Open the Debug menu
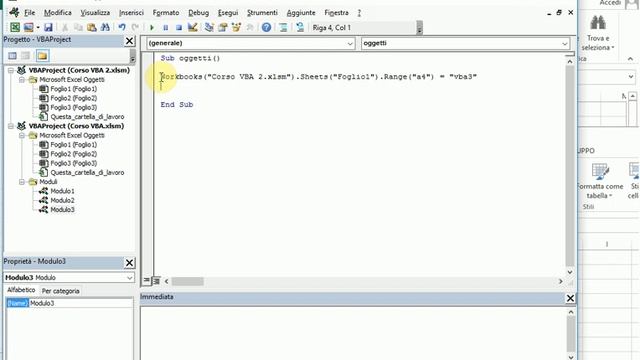Viewport: 640px width, 360px height. pyautogui.click(x=198, y=13)
